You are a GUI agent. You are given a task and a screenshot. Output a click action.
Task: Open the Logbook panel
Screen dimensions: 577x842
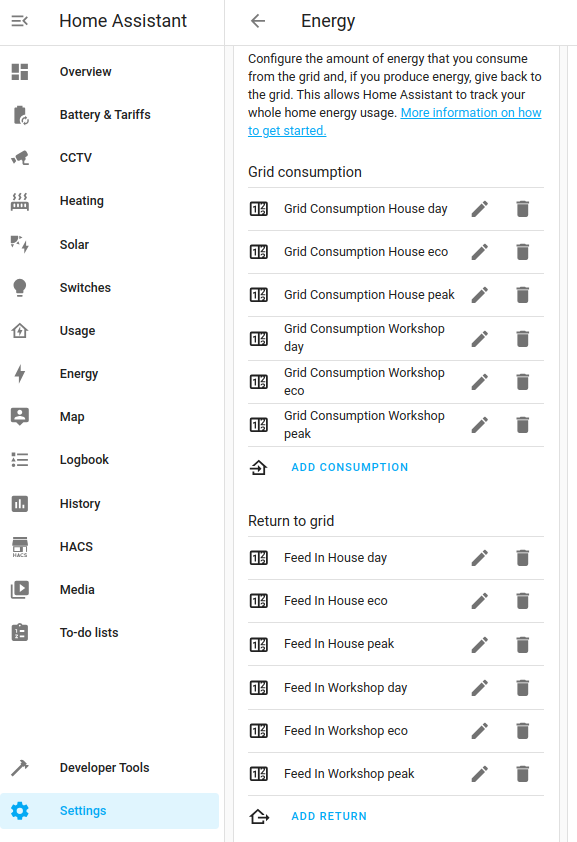point(109,460)
